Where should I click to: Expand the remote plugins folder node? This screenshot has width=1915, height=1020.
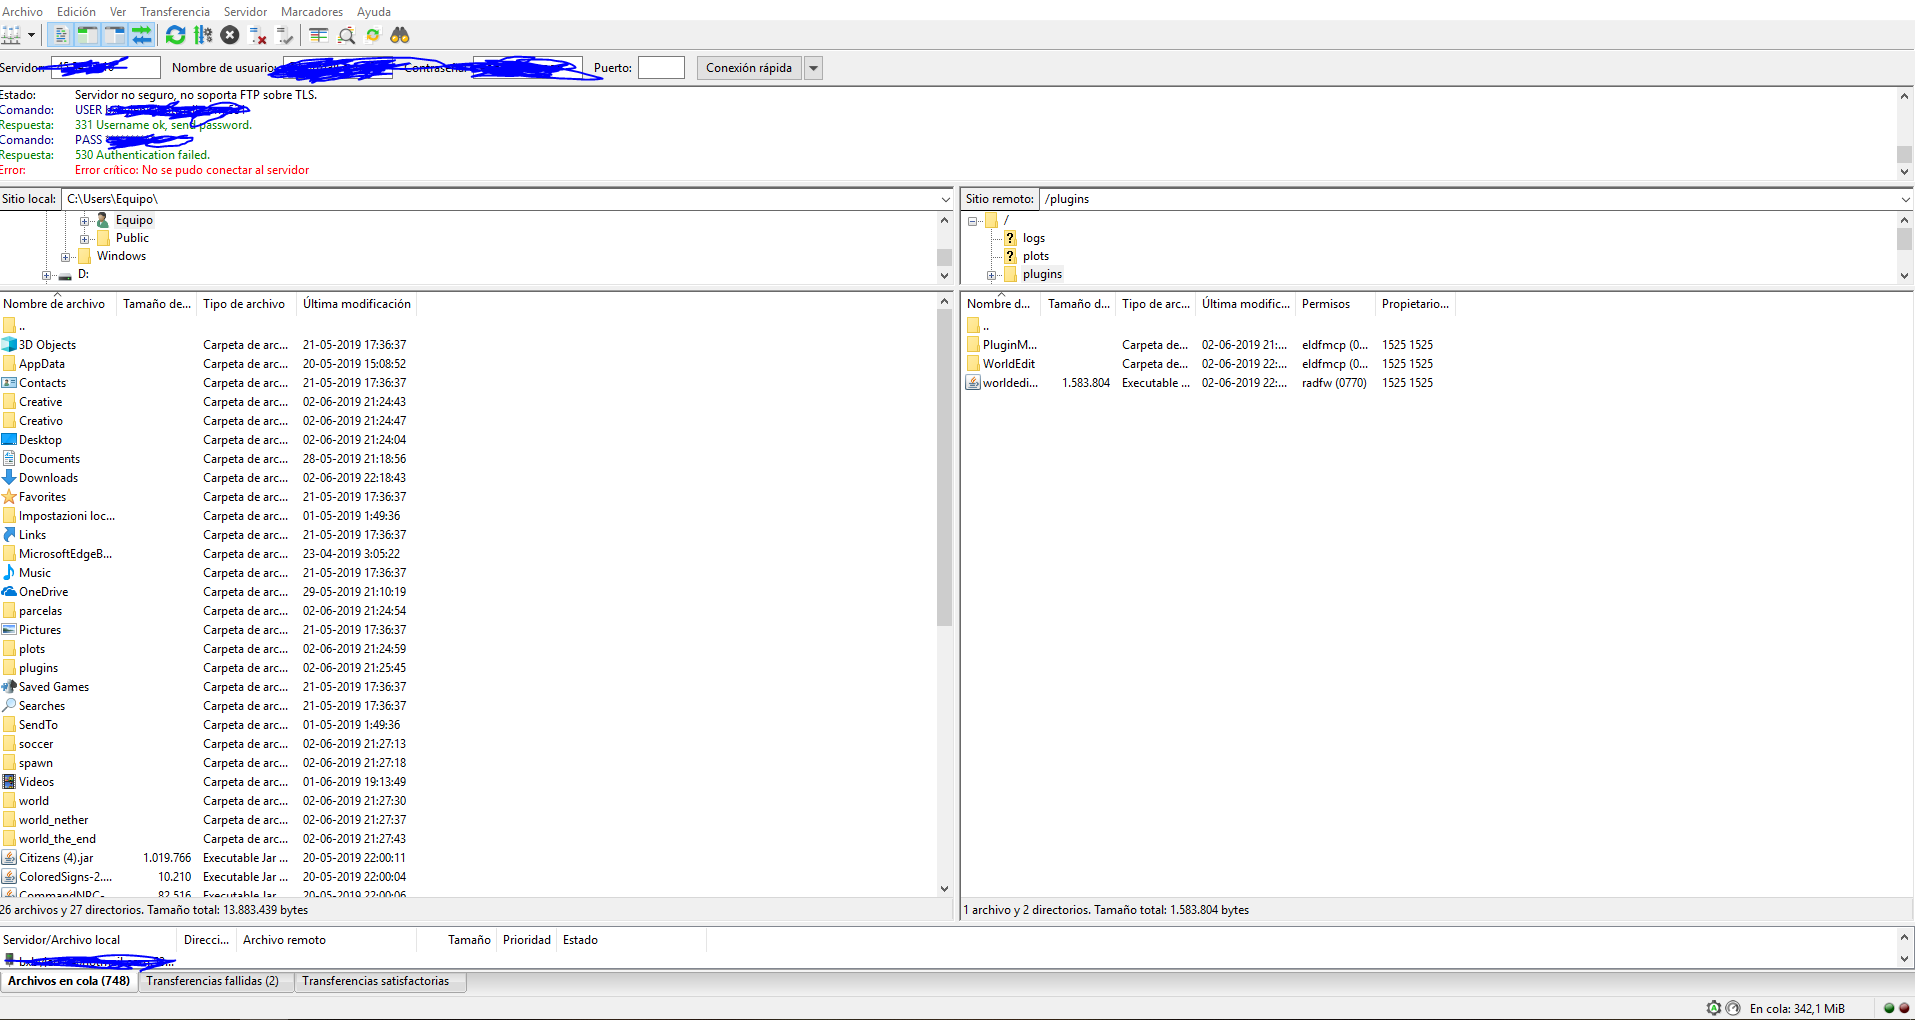[x=991, y=275]
